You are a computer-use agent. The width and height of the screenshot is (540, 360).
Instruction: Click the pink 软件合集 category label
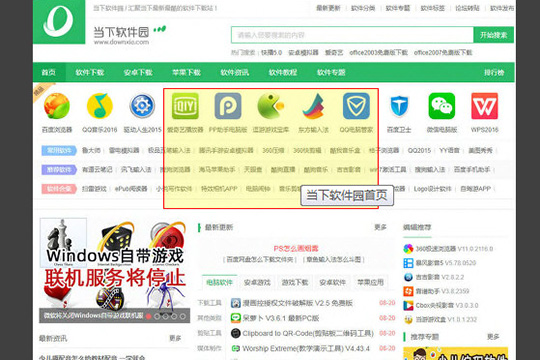pos(59,189)
